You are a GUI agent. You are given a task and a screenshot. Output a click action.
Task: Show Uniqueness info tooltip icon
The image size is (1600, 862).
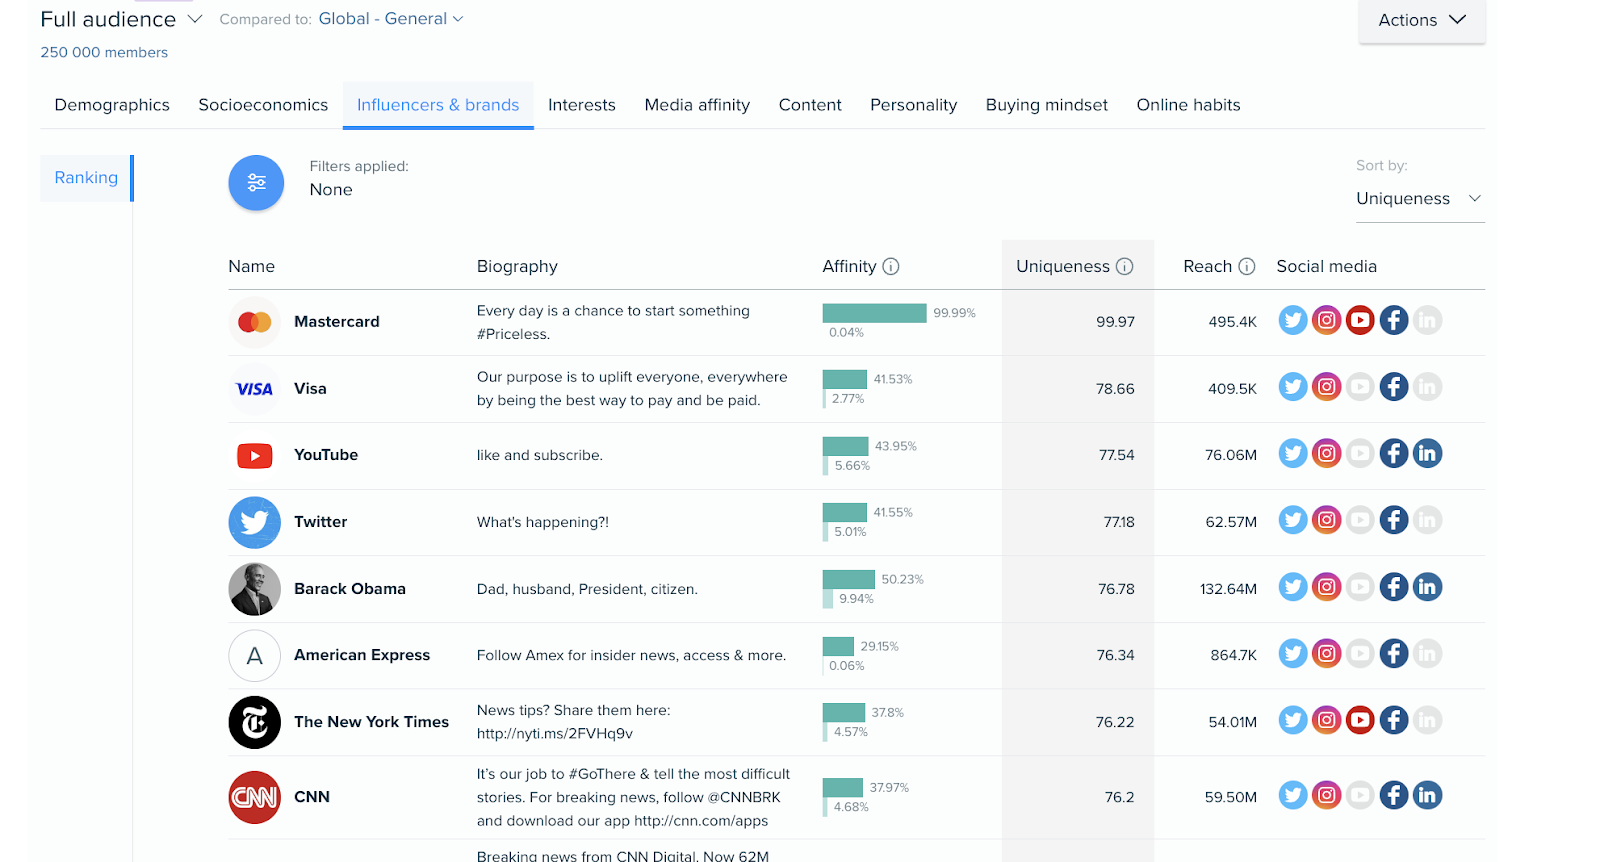tap(1124, 266)
